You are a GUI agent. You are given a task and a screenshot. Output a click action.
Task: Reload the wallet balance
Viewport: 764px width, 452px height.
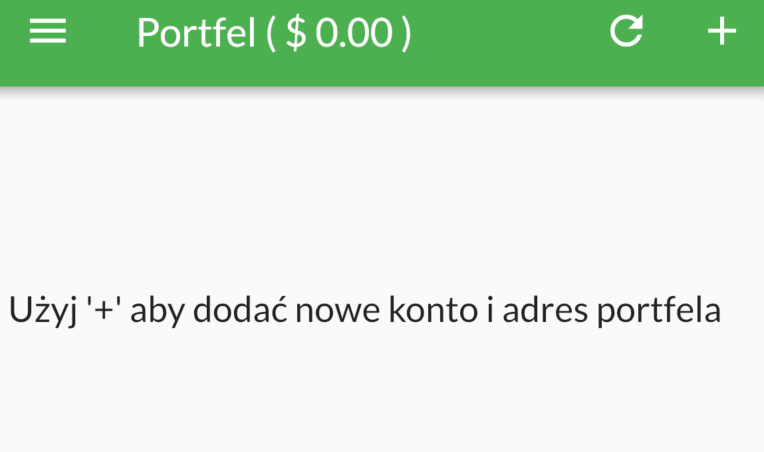626,32
